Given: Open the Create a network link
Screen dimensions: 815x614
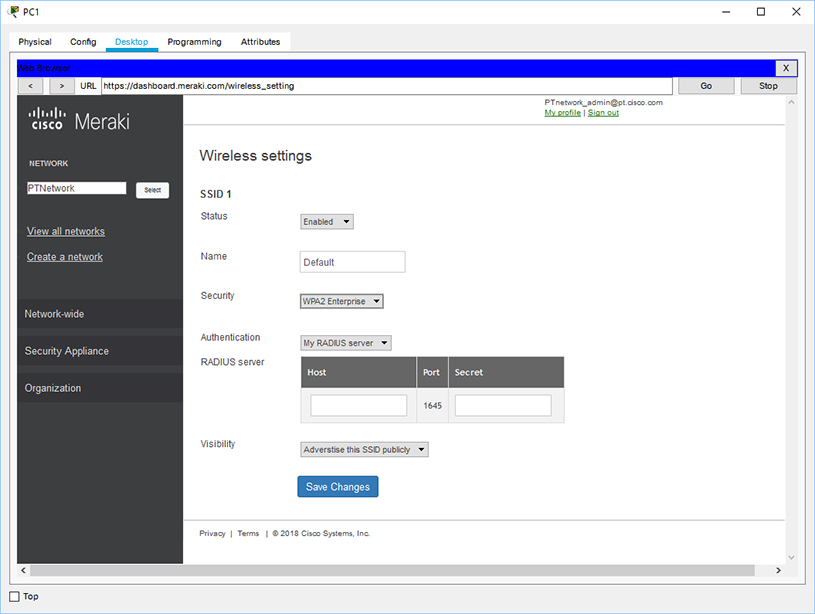Looking at the screenshot, I should point(65,257).
